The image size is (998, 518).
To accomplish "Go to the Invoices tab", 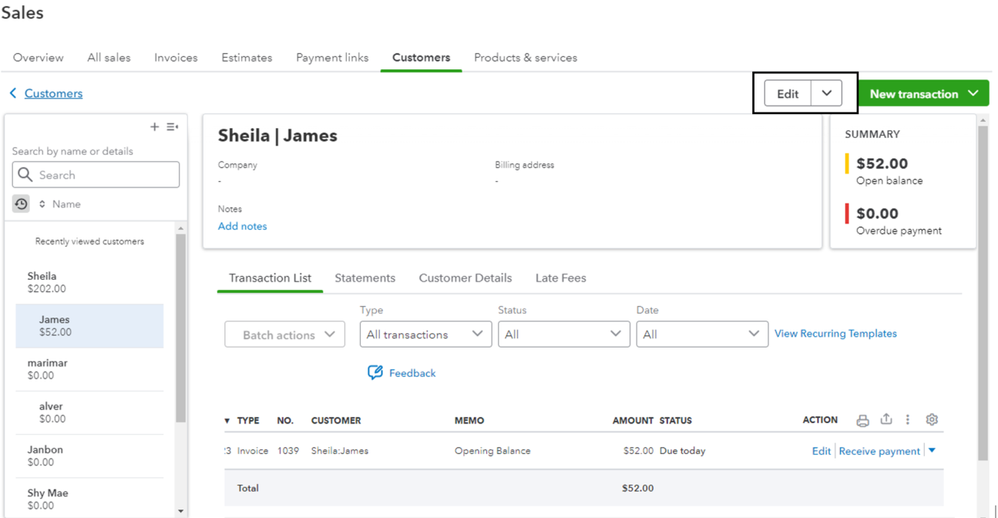I will point(176,58).
